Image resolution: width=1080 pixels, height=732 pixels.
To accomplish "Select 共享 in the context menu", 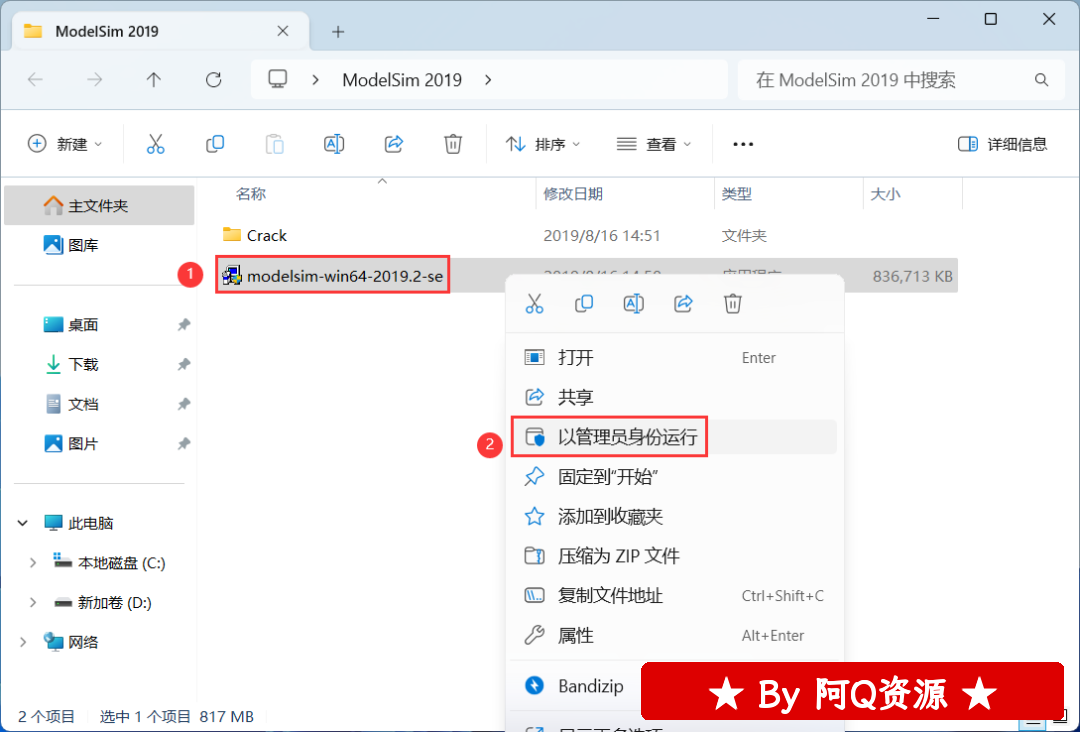I will pyautogui.click(x=674, y=397).
